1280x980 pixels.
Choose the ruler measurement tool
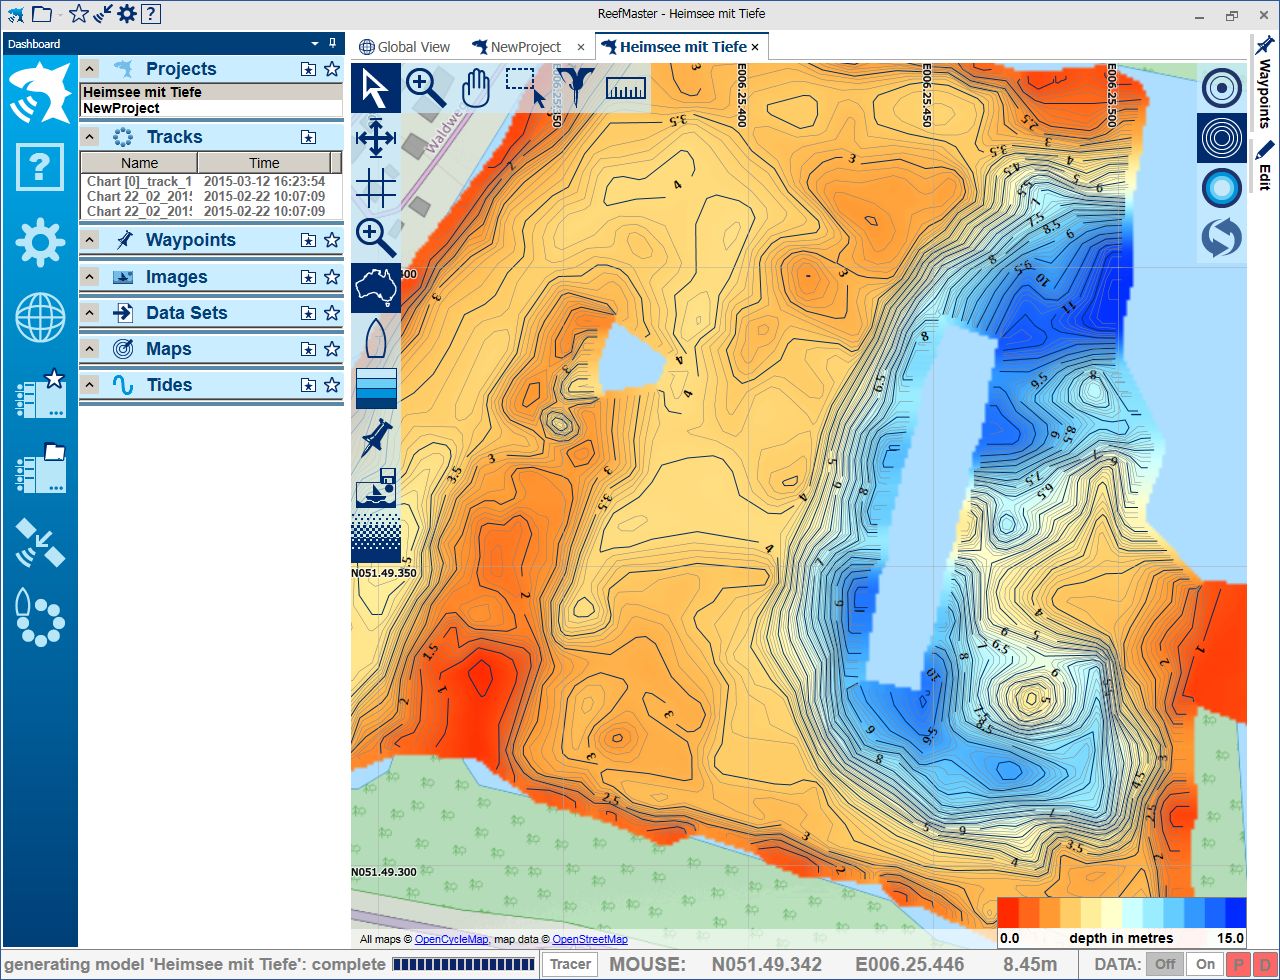626,88
